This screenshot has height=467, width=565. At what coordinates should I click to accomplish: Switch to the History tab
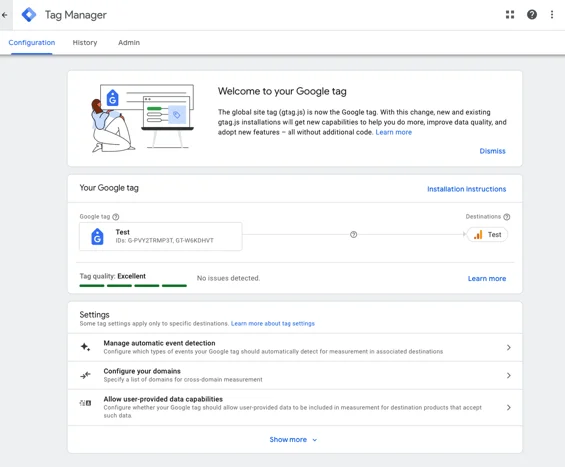(85, 43)
